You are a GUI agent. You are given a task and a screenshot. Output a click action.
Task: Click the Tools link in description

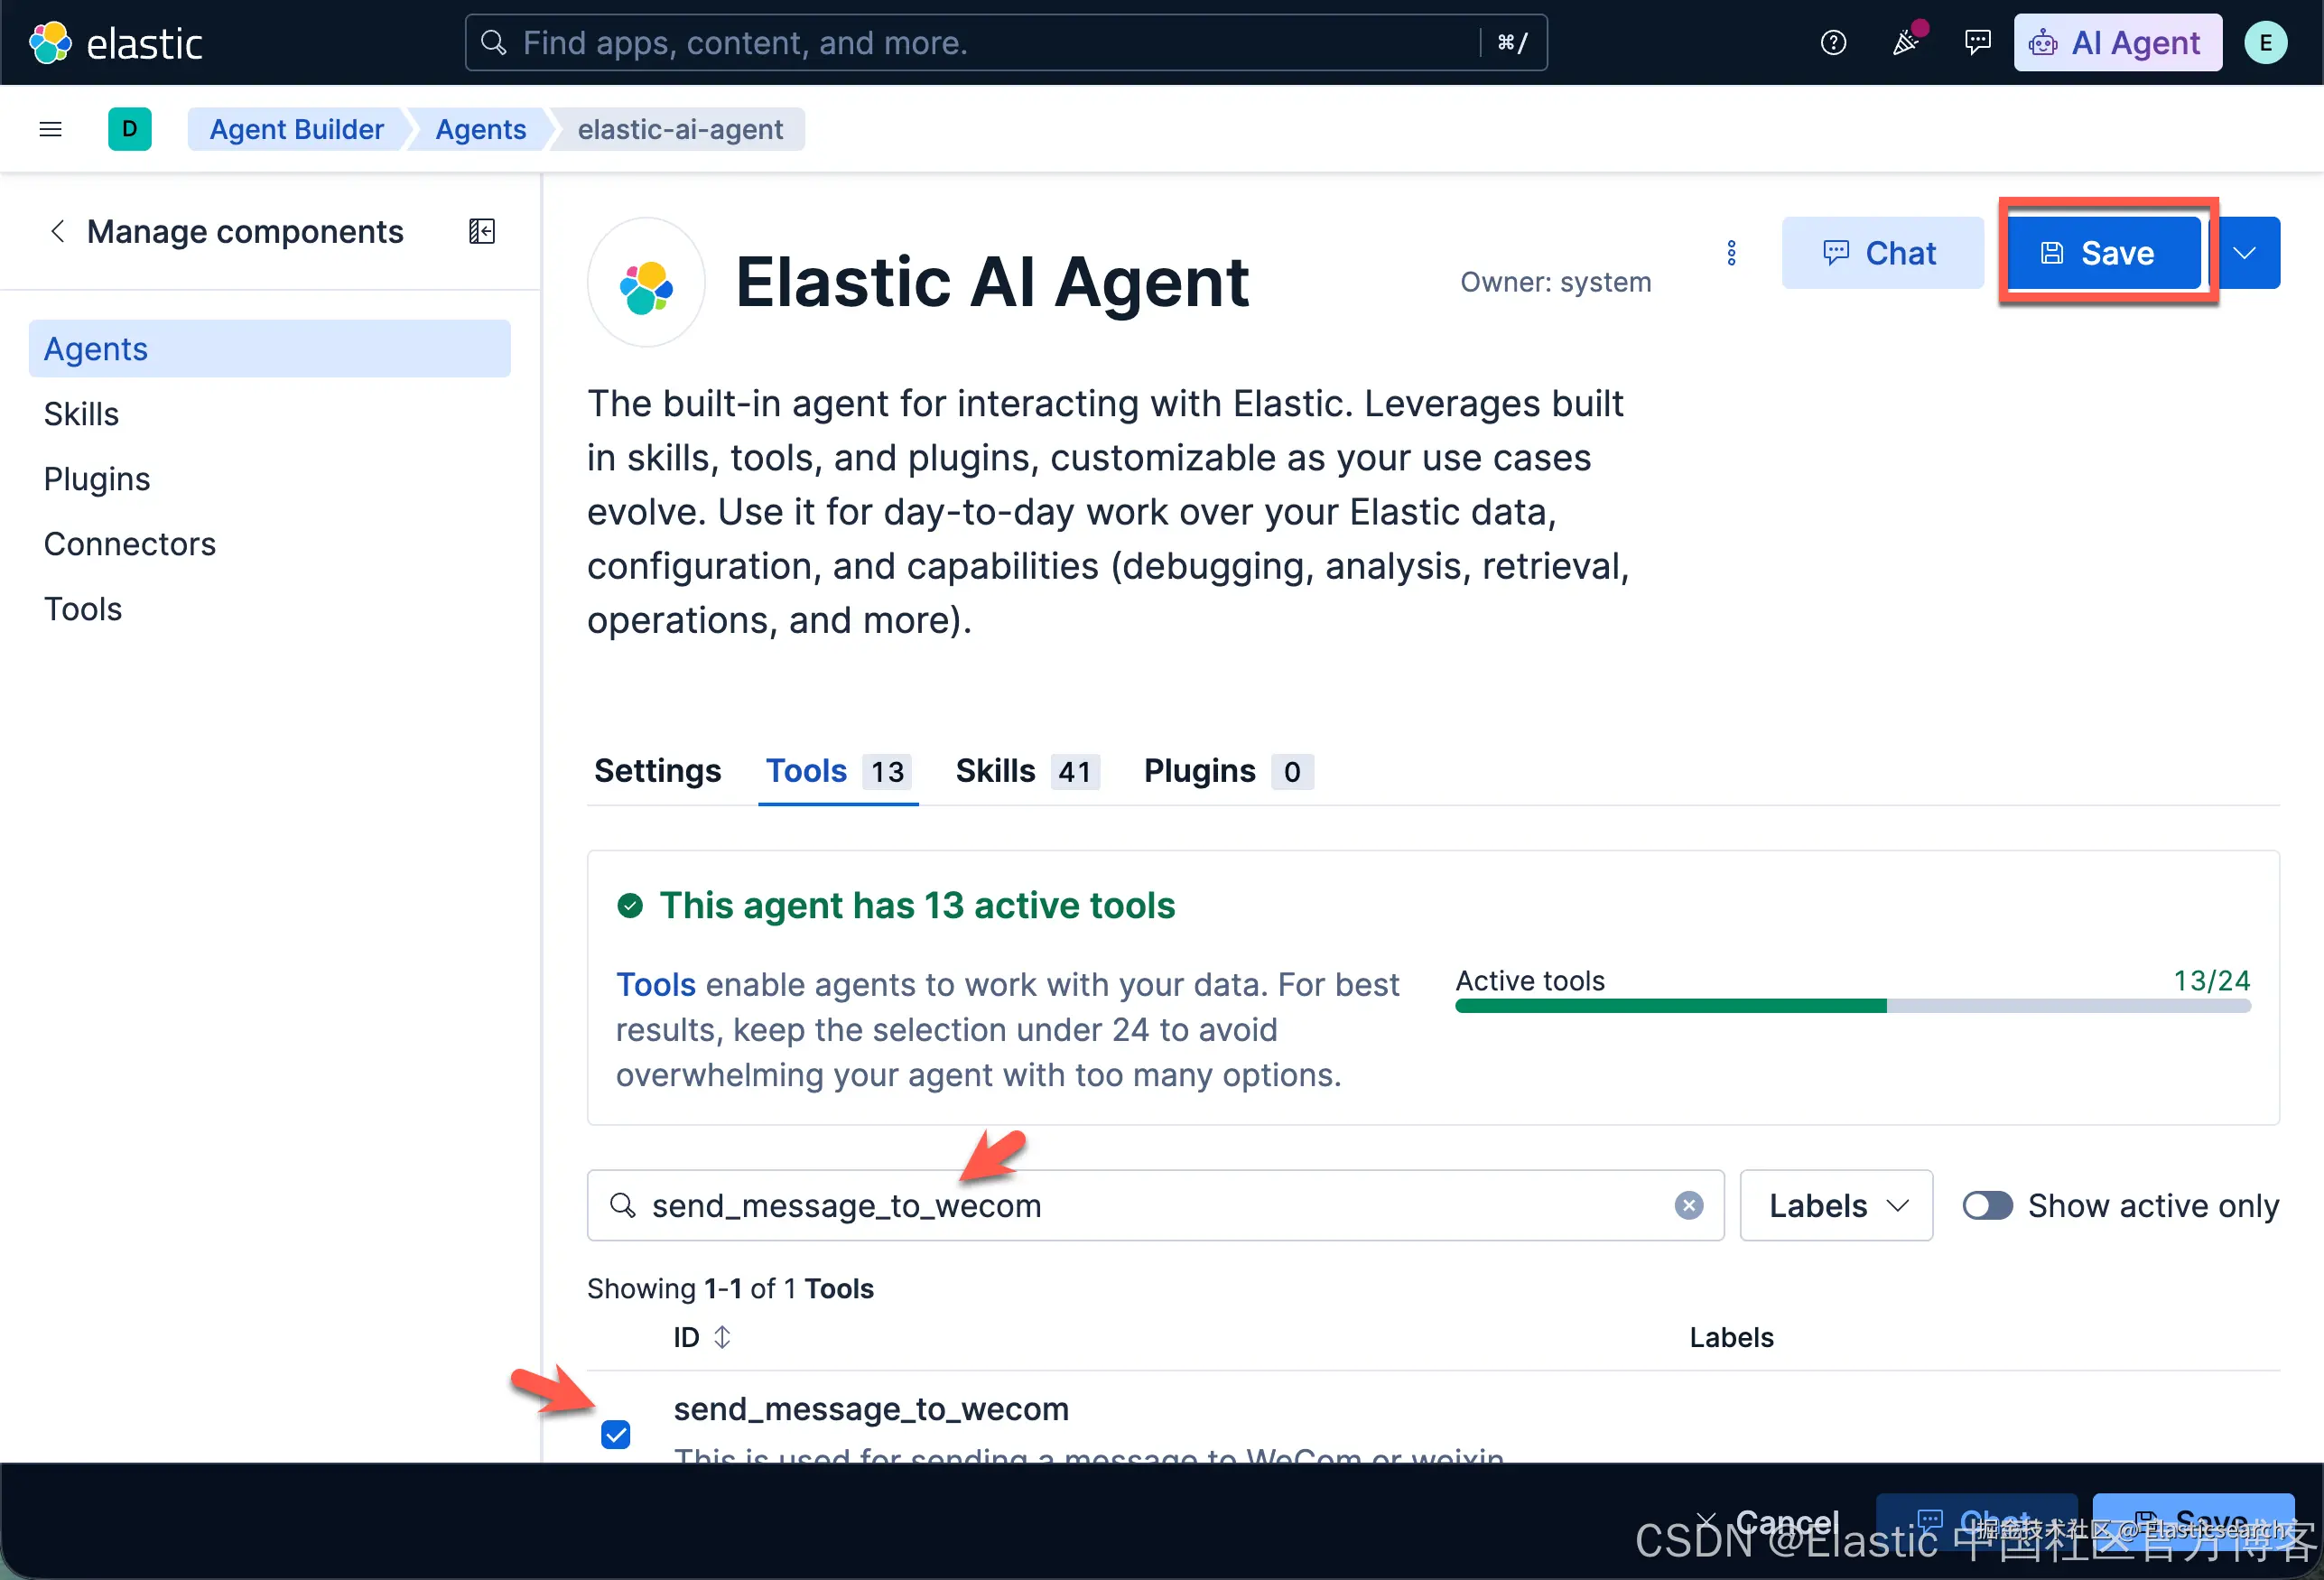coord(655,984)
